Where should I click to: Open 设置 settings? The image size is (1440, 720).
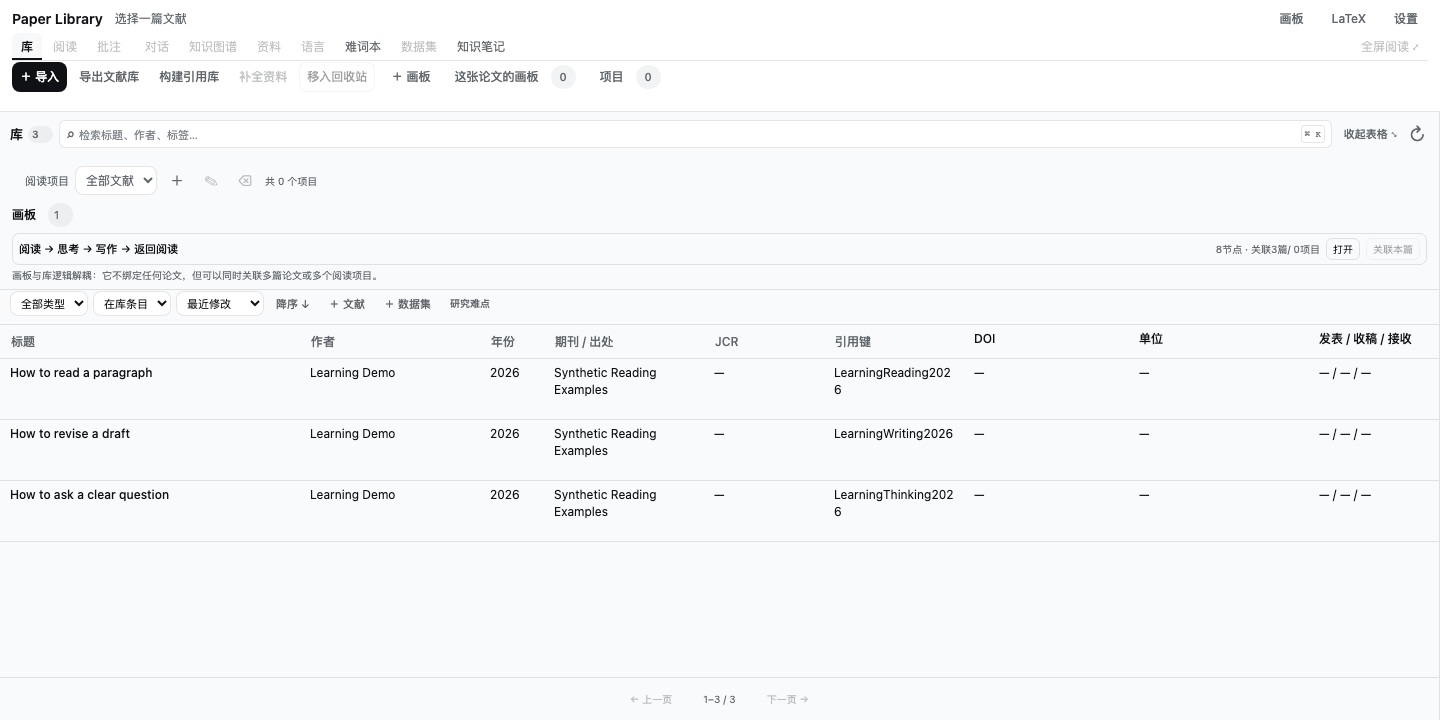tap(1406, 19)
